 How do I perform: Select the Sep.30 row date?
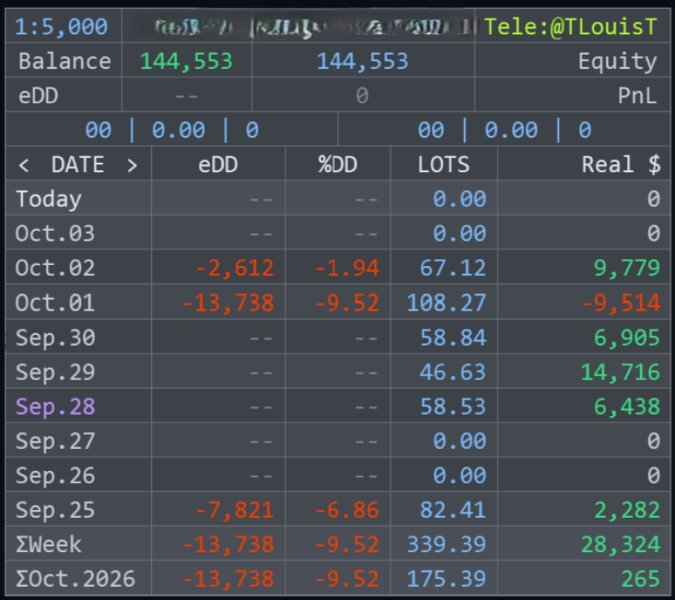point(55,338)
